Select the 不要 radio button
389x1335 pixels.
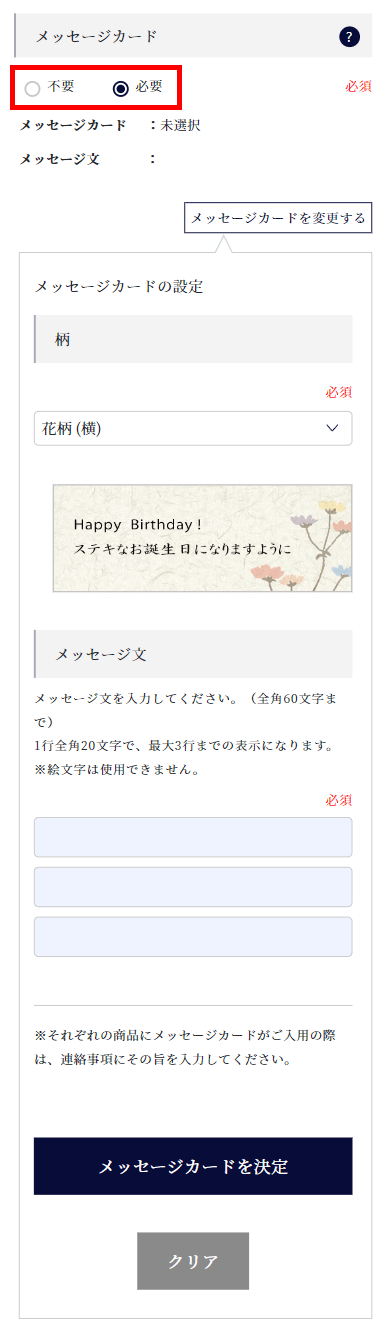click(x=33, y=88)
